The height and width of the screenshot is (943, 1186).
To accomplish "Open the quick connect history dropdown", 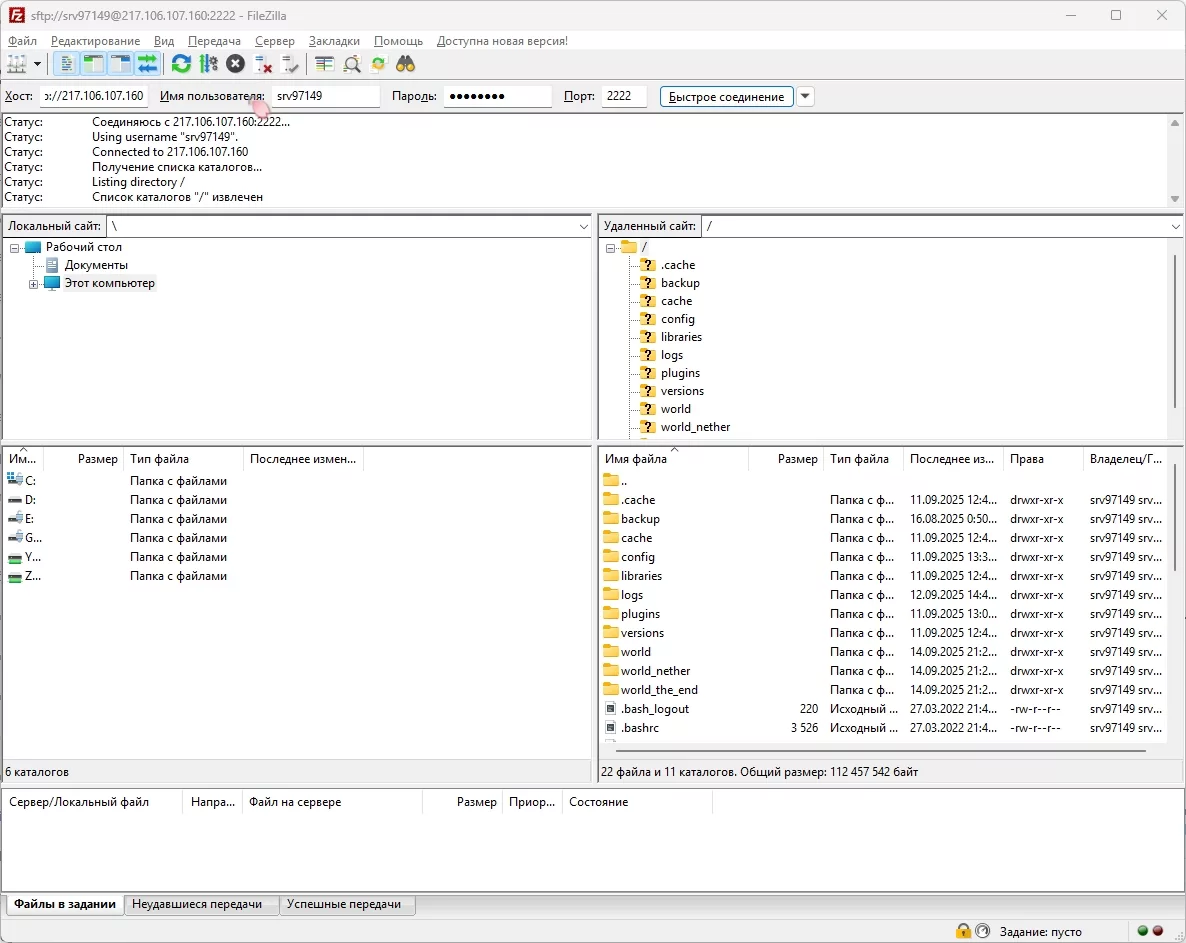I will pos(805,96).
